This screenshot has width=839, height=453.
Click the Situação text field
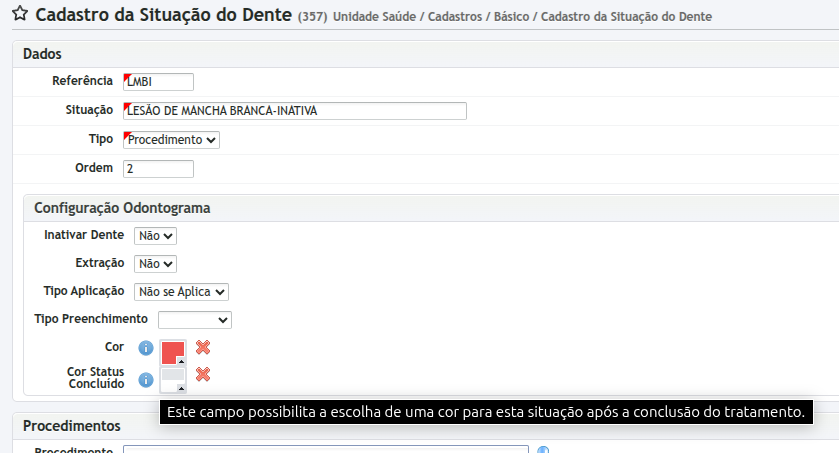point(294,111)
